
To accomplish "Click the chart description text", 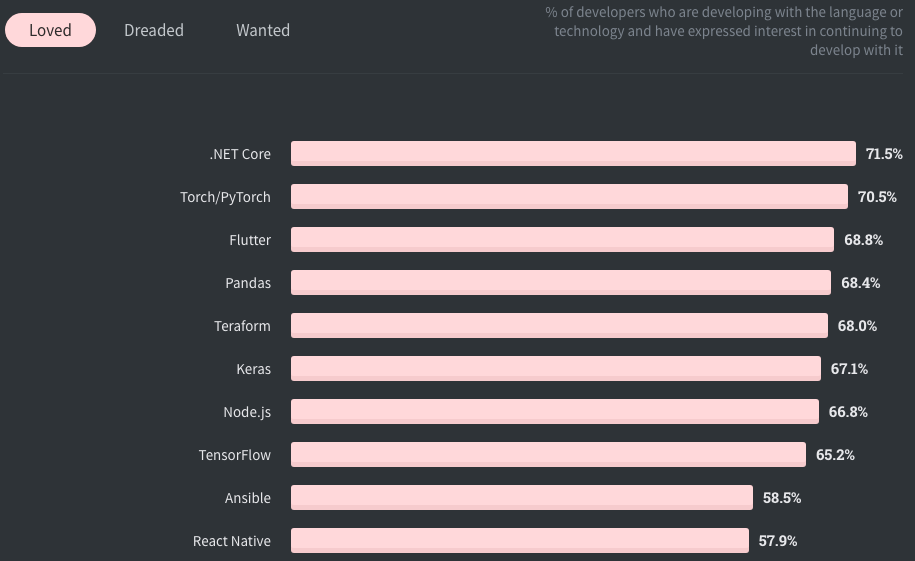I will (x=724, y=31).
